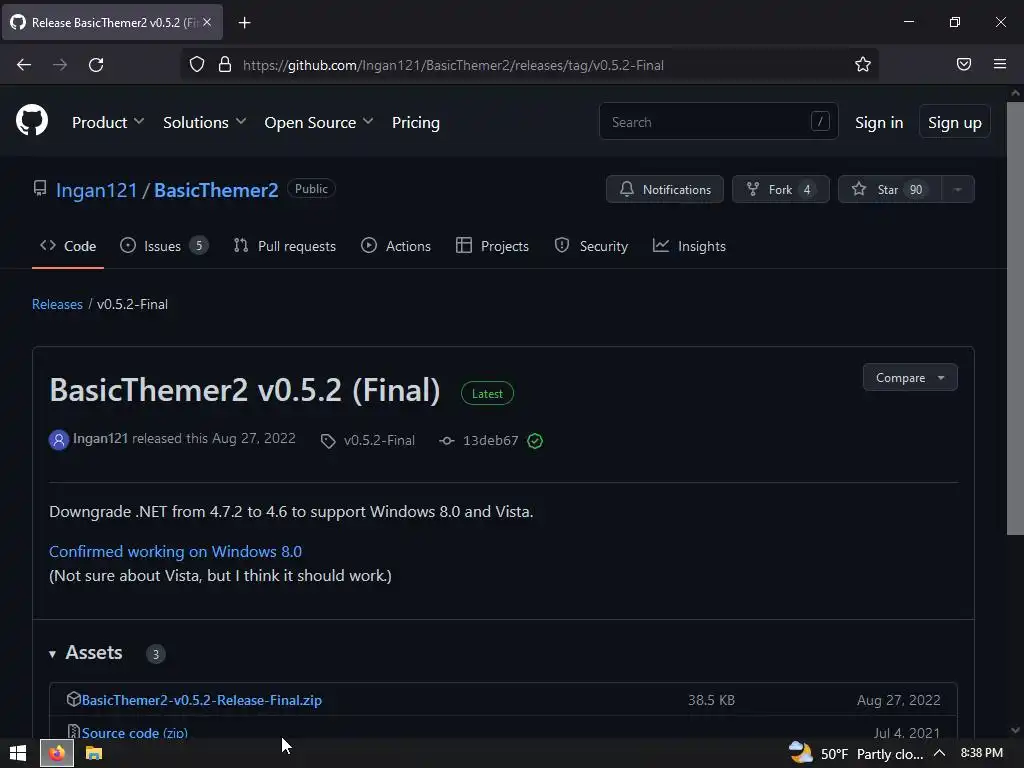Reload the page with refresh icon
1024x768 pixels.
pos(96,65)
